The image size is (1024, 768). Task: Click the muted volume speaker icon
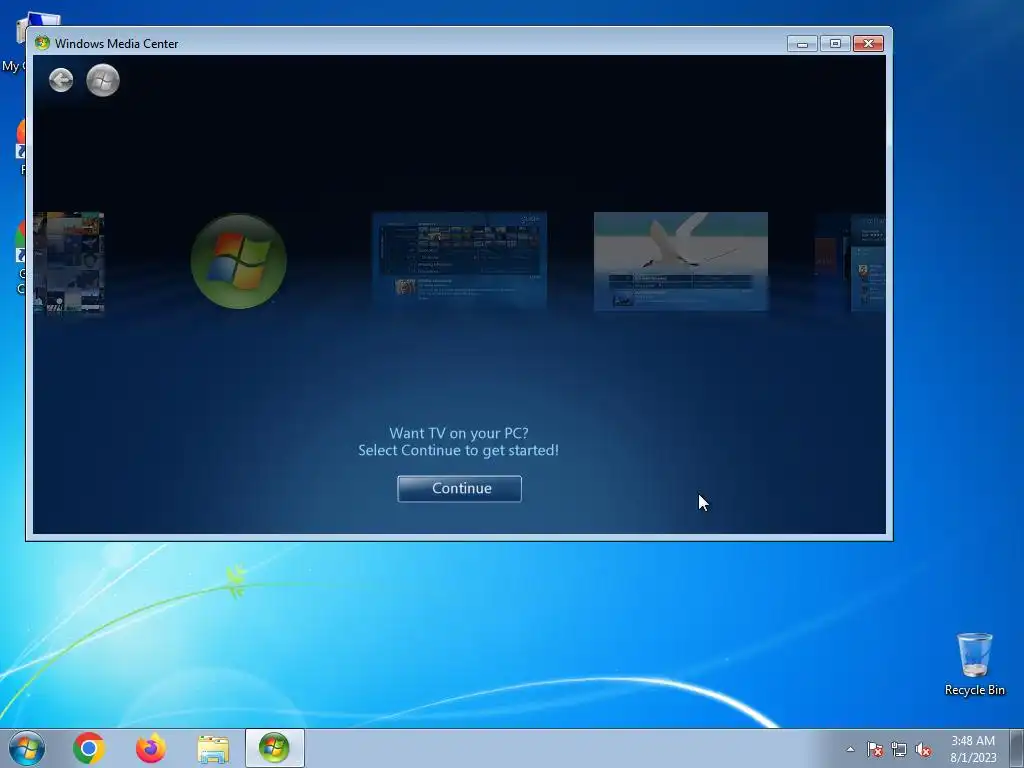click(923, 749)
